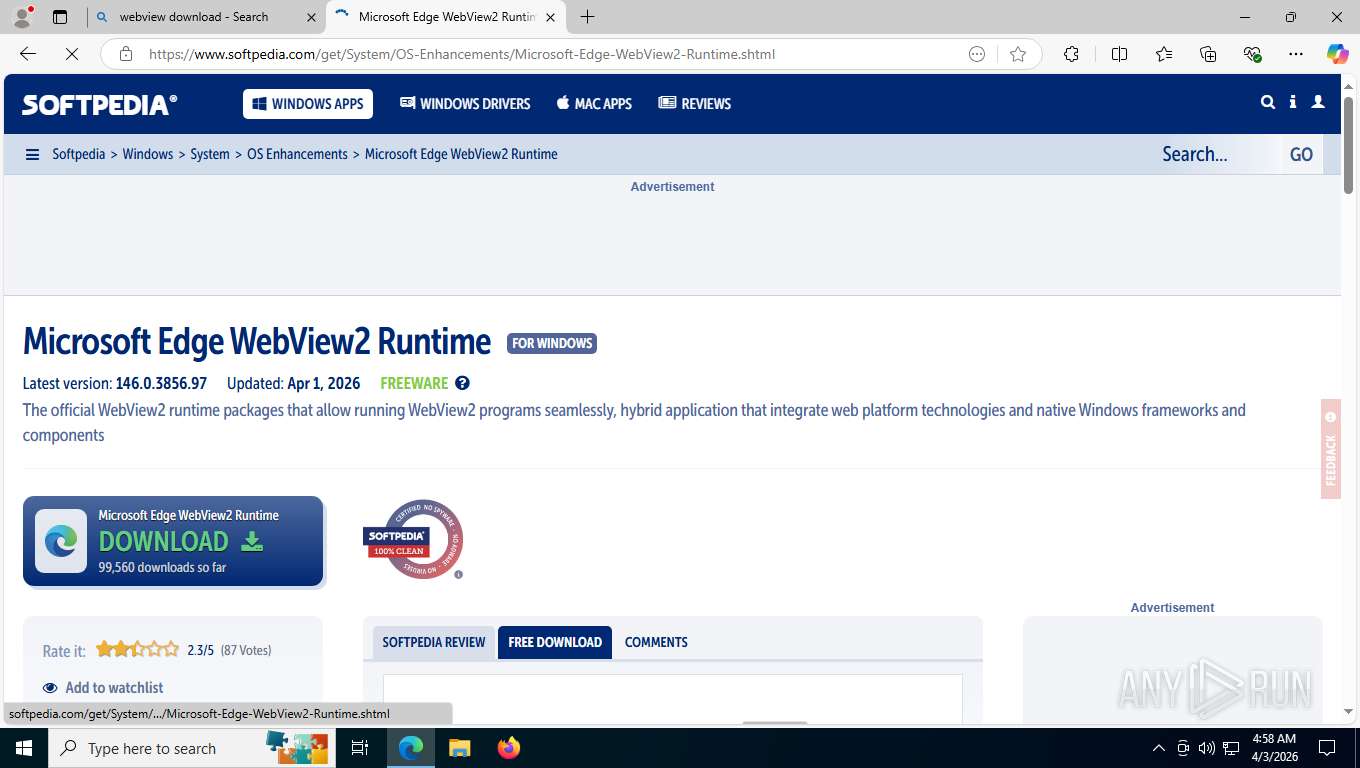Open Collections icon in toolbar

[x=1208, y=54]
